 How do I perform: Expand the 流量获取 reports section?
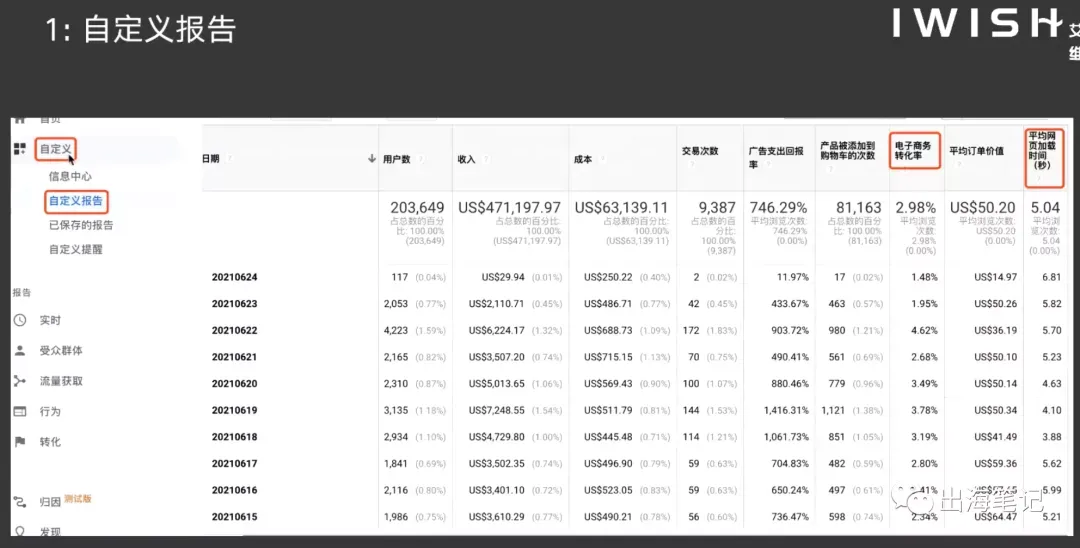coord(61,381)
